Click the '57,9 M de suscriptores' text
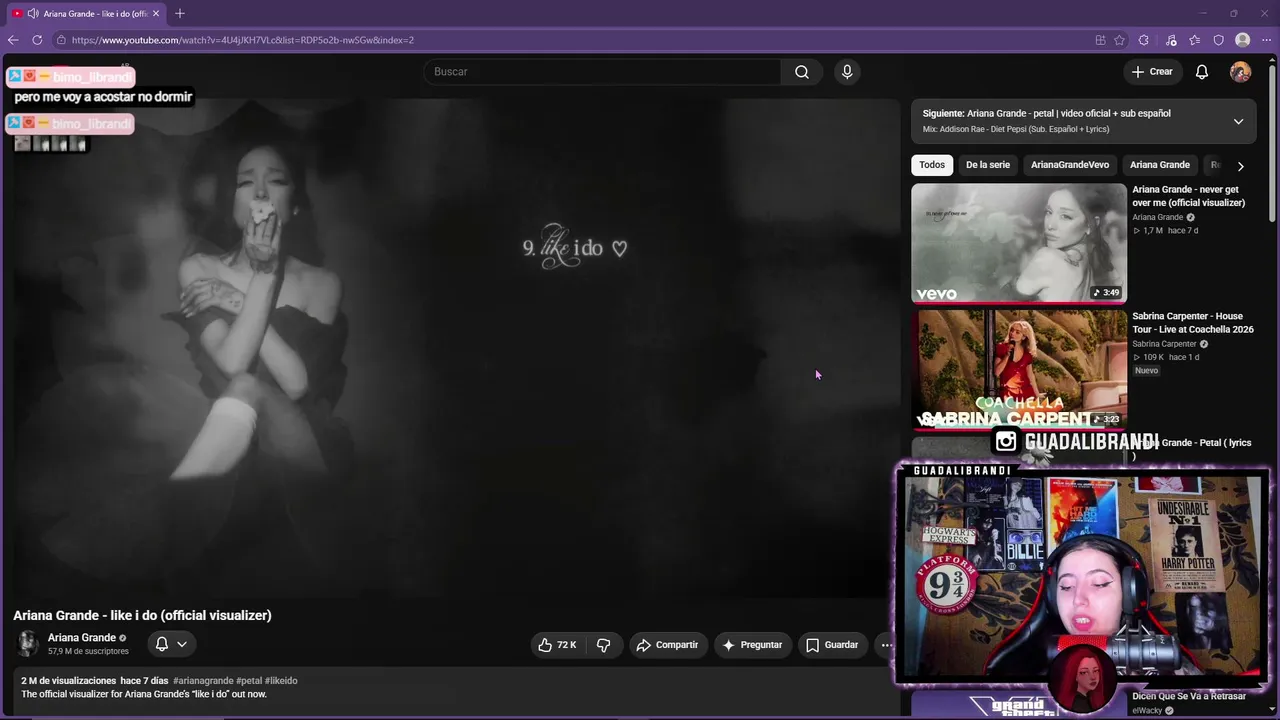 point(88,651)
